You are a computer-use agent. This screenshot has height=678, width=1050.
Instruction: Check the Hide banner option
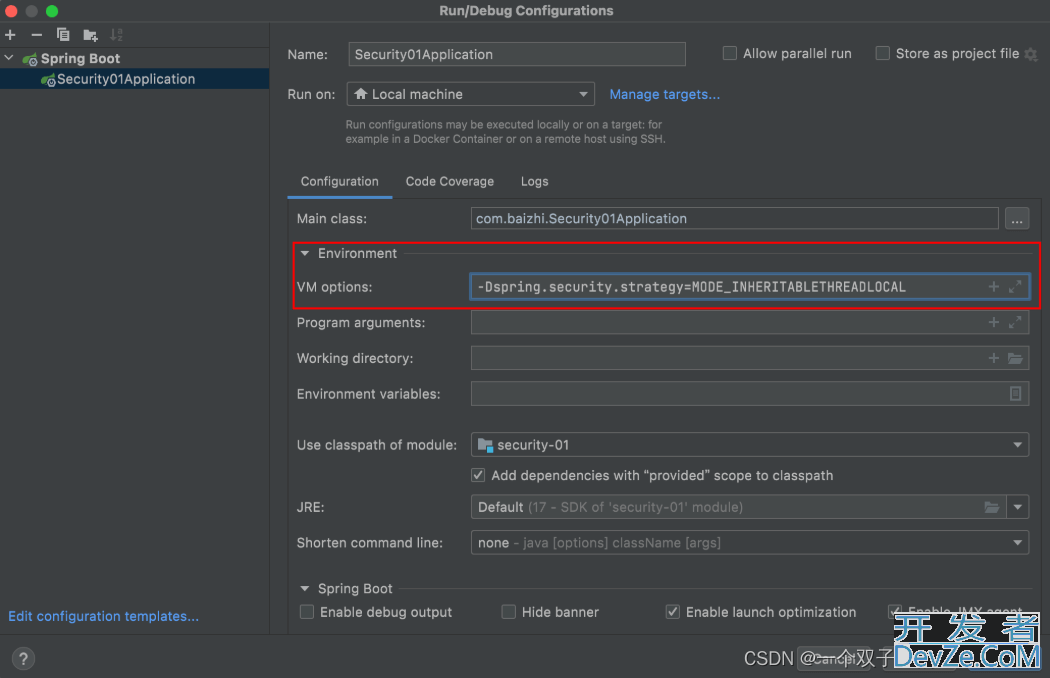[509, 612]
